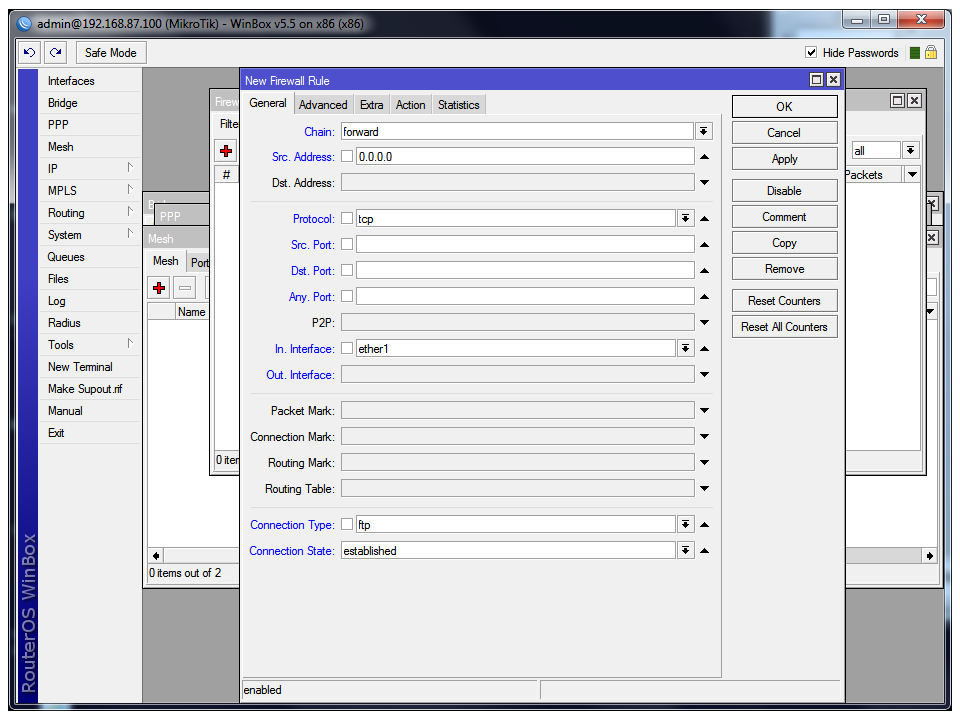Click the padlock icon at top right
Screen dimensions: 960x720
pyautogui.click(x=931, y=53)
